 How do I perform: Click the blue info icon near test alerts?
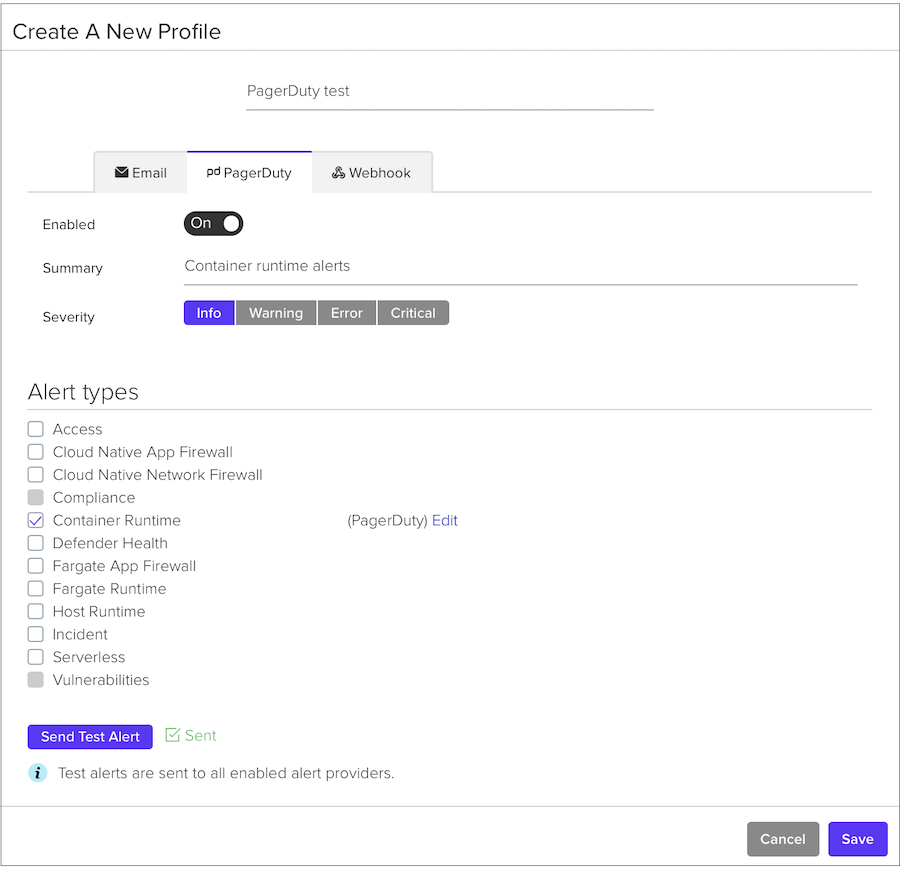37,773
